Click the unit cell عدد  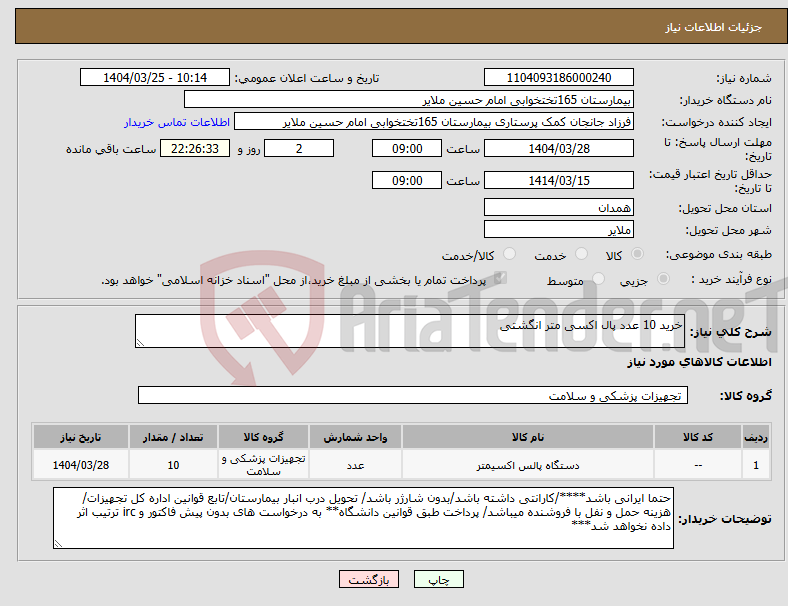(355, 465)
